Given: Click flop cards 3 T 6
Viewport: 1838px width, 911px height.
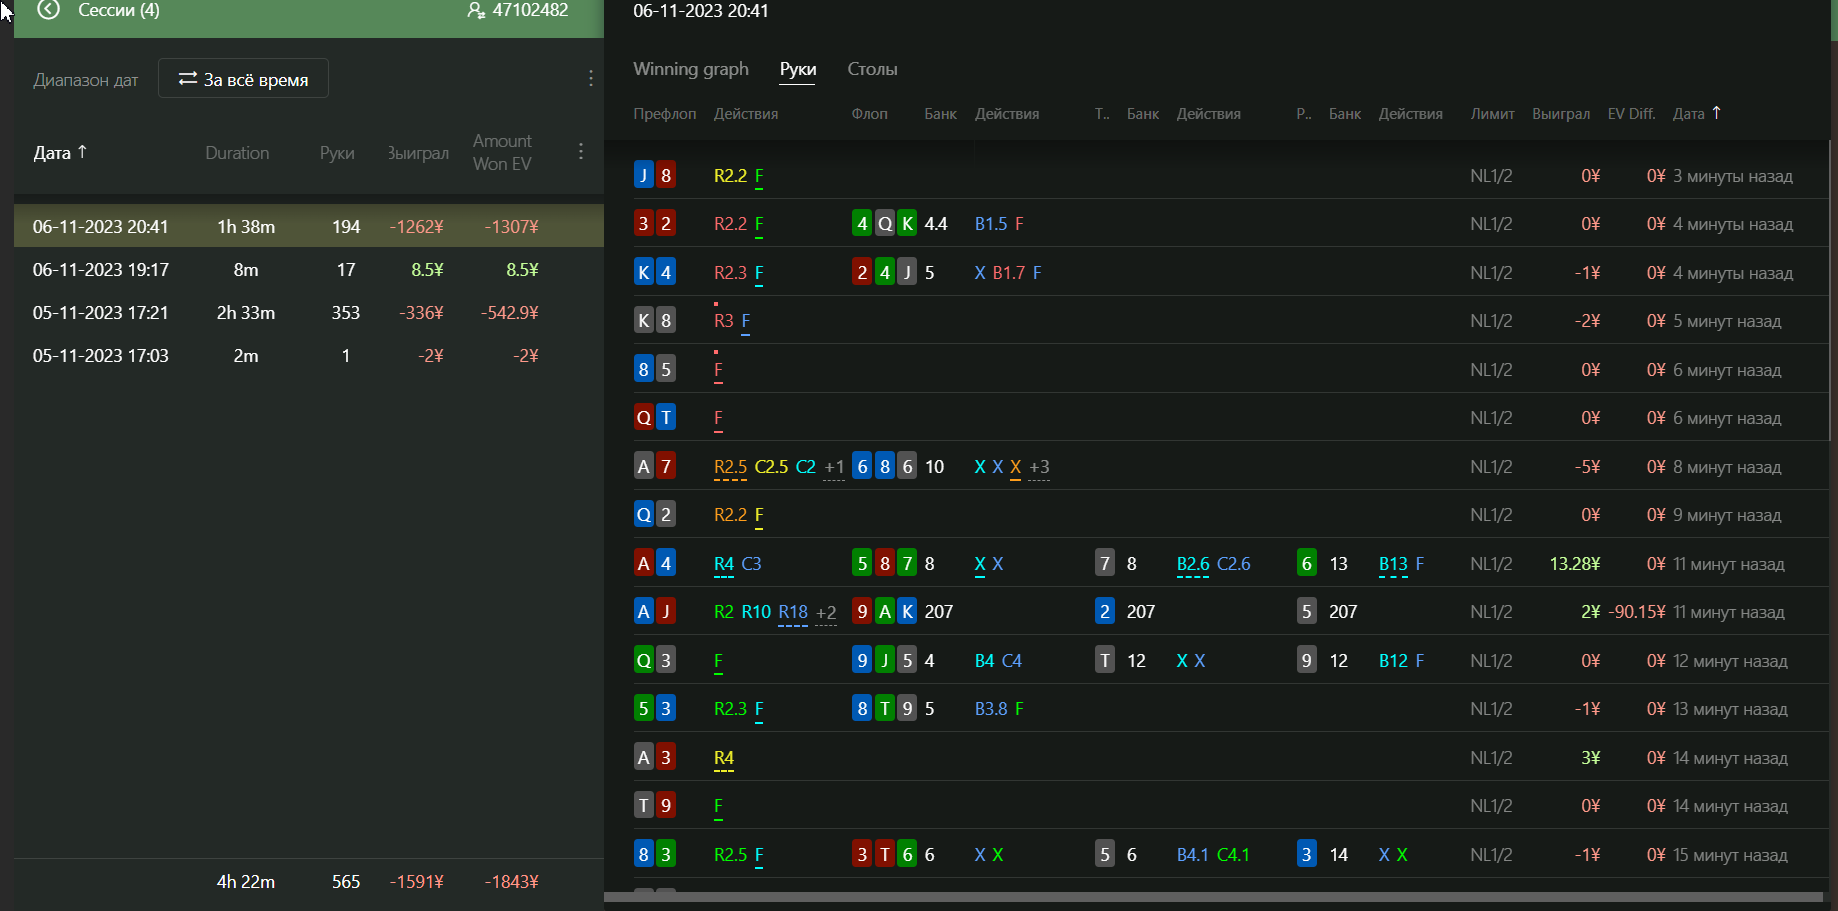Looking at the screenshot, I should [885, 855].
